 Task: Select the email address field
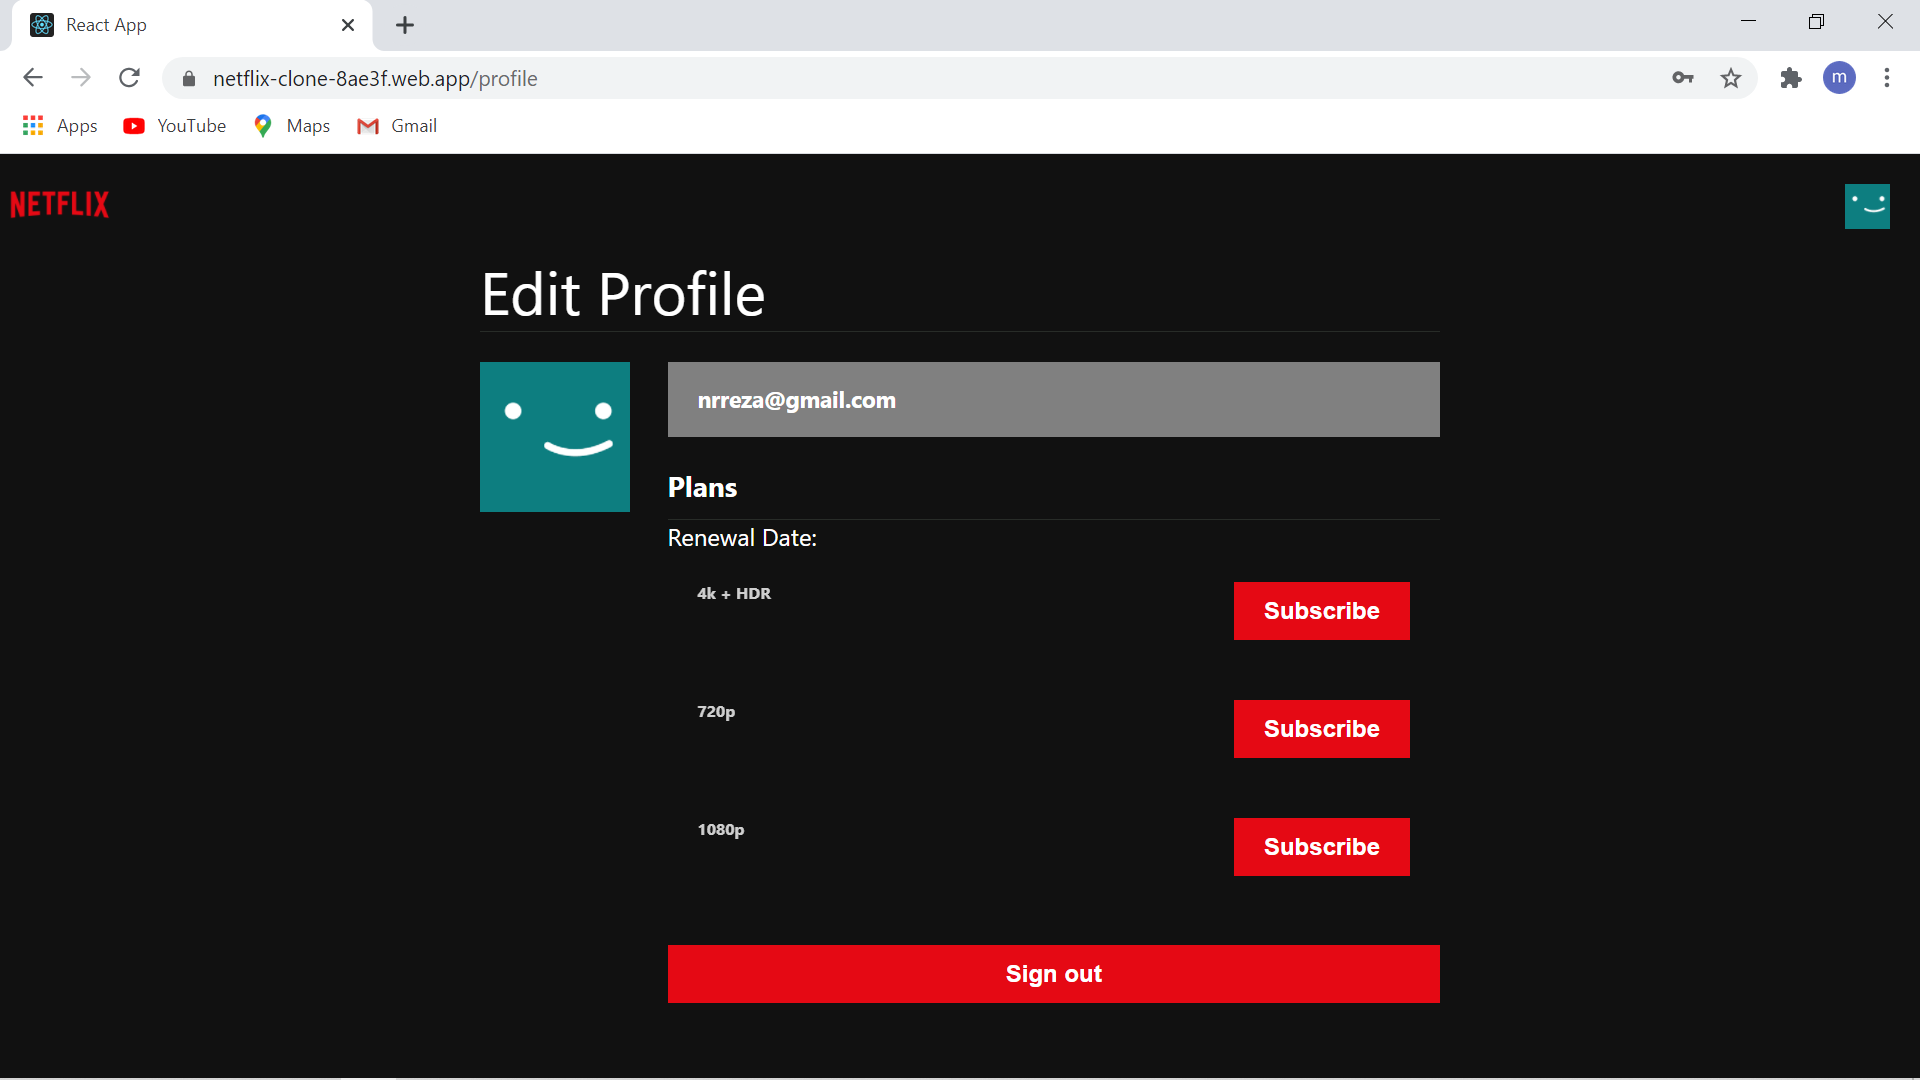[1053, 399]
